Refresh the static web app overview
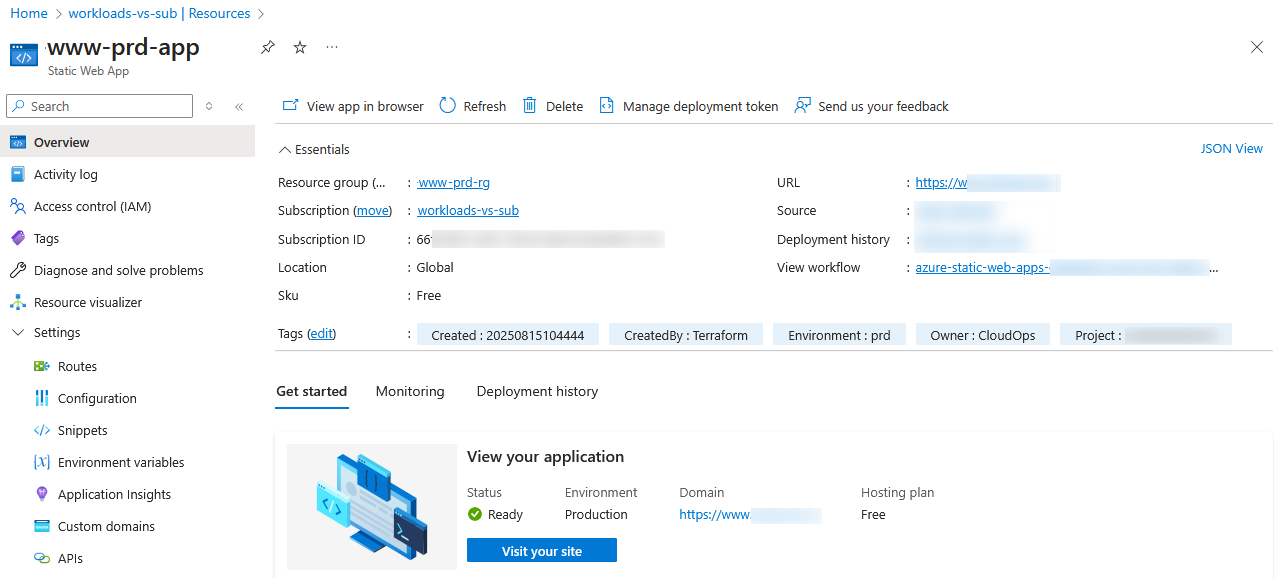1274x578 pixels. coord(471,106)
